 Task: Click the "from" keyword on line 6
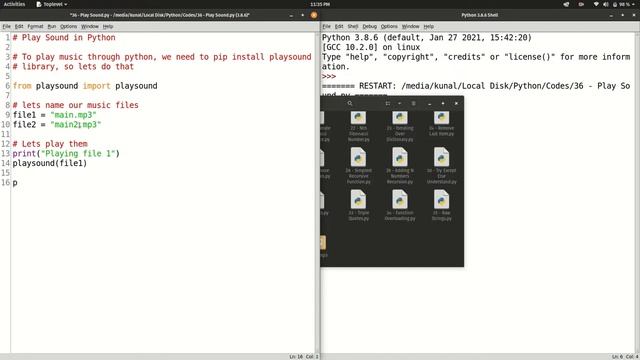pos(22,86)
